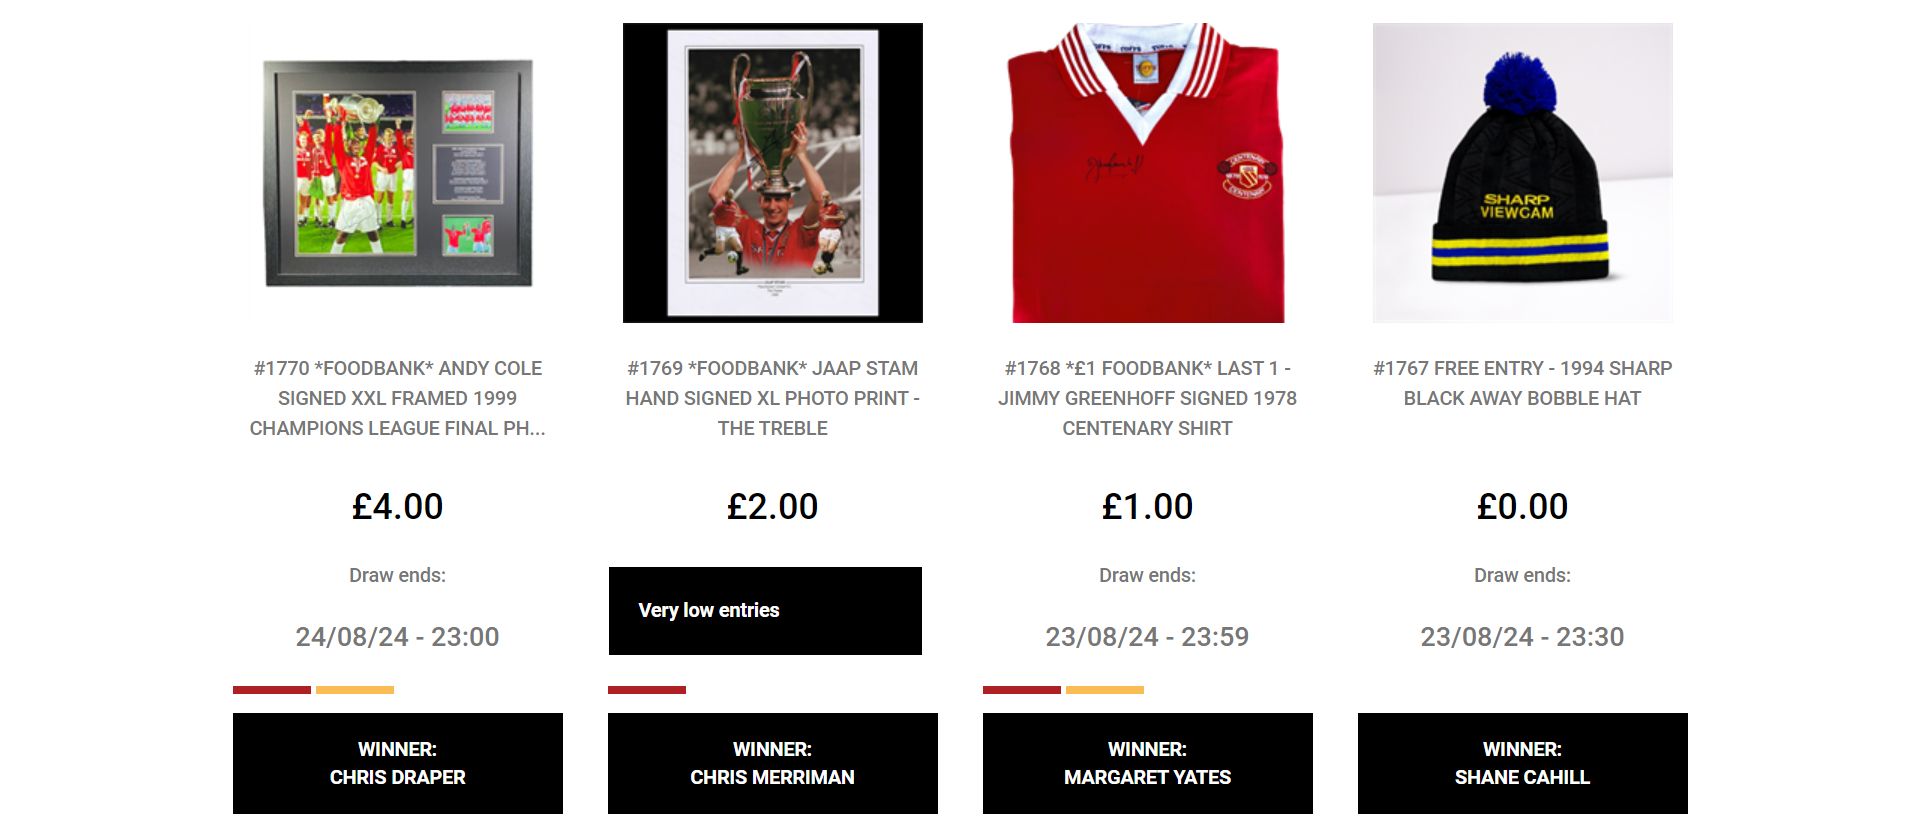Open the #1769 Jaap Stam photo print title
This screenshot has width=1920, height=827.
coord(773,398)
